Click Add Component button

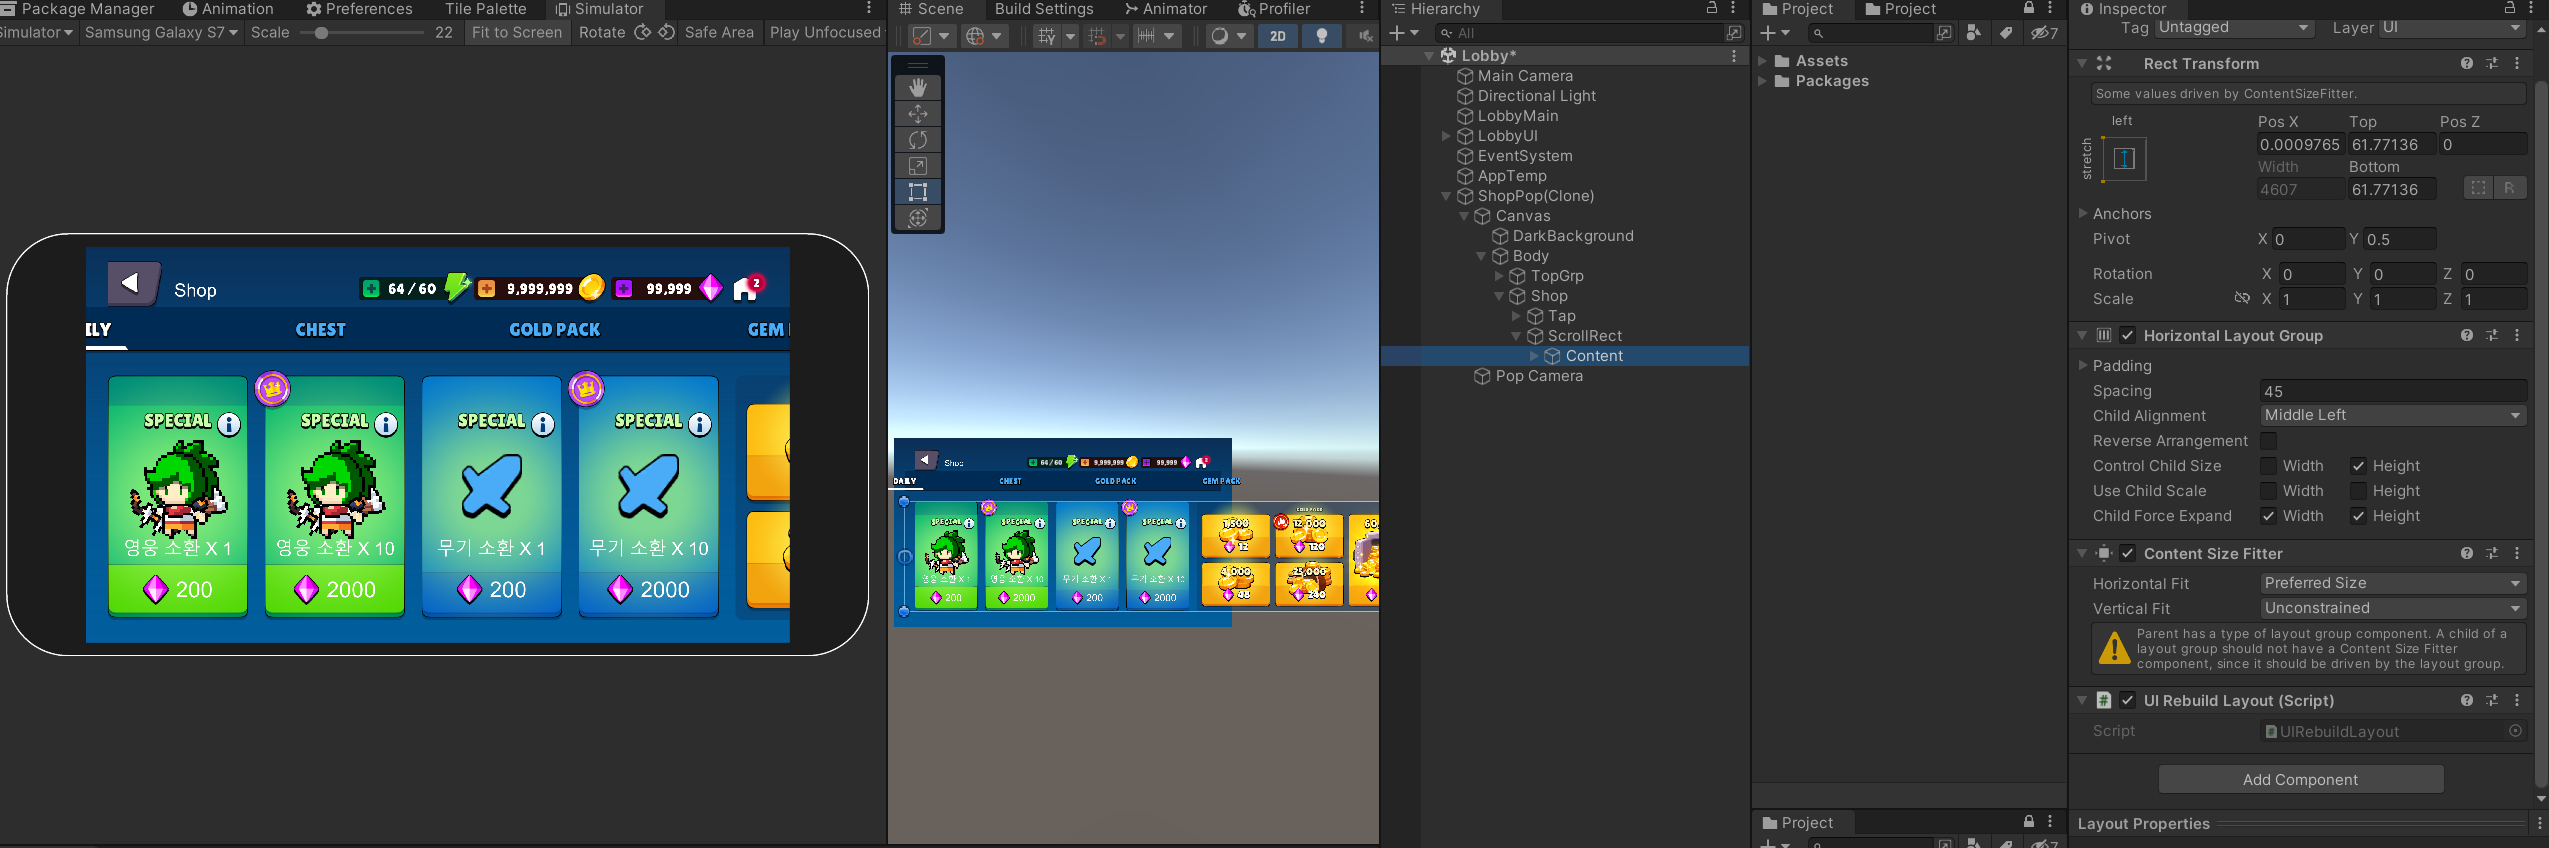point(2300,779)
